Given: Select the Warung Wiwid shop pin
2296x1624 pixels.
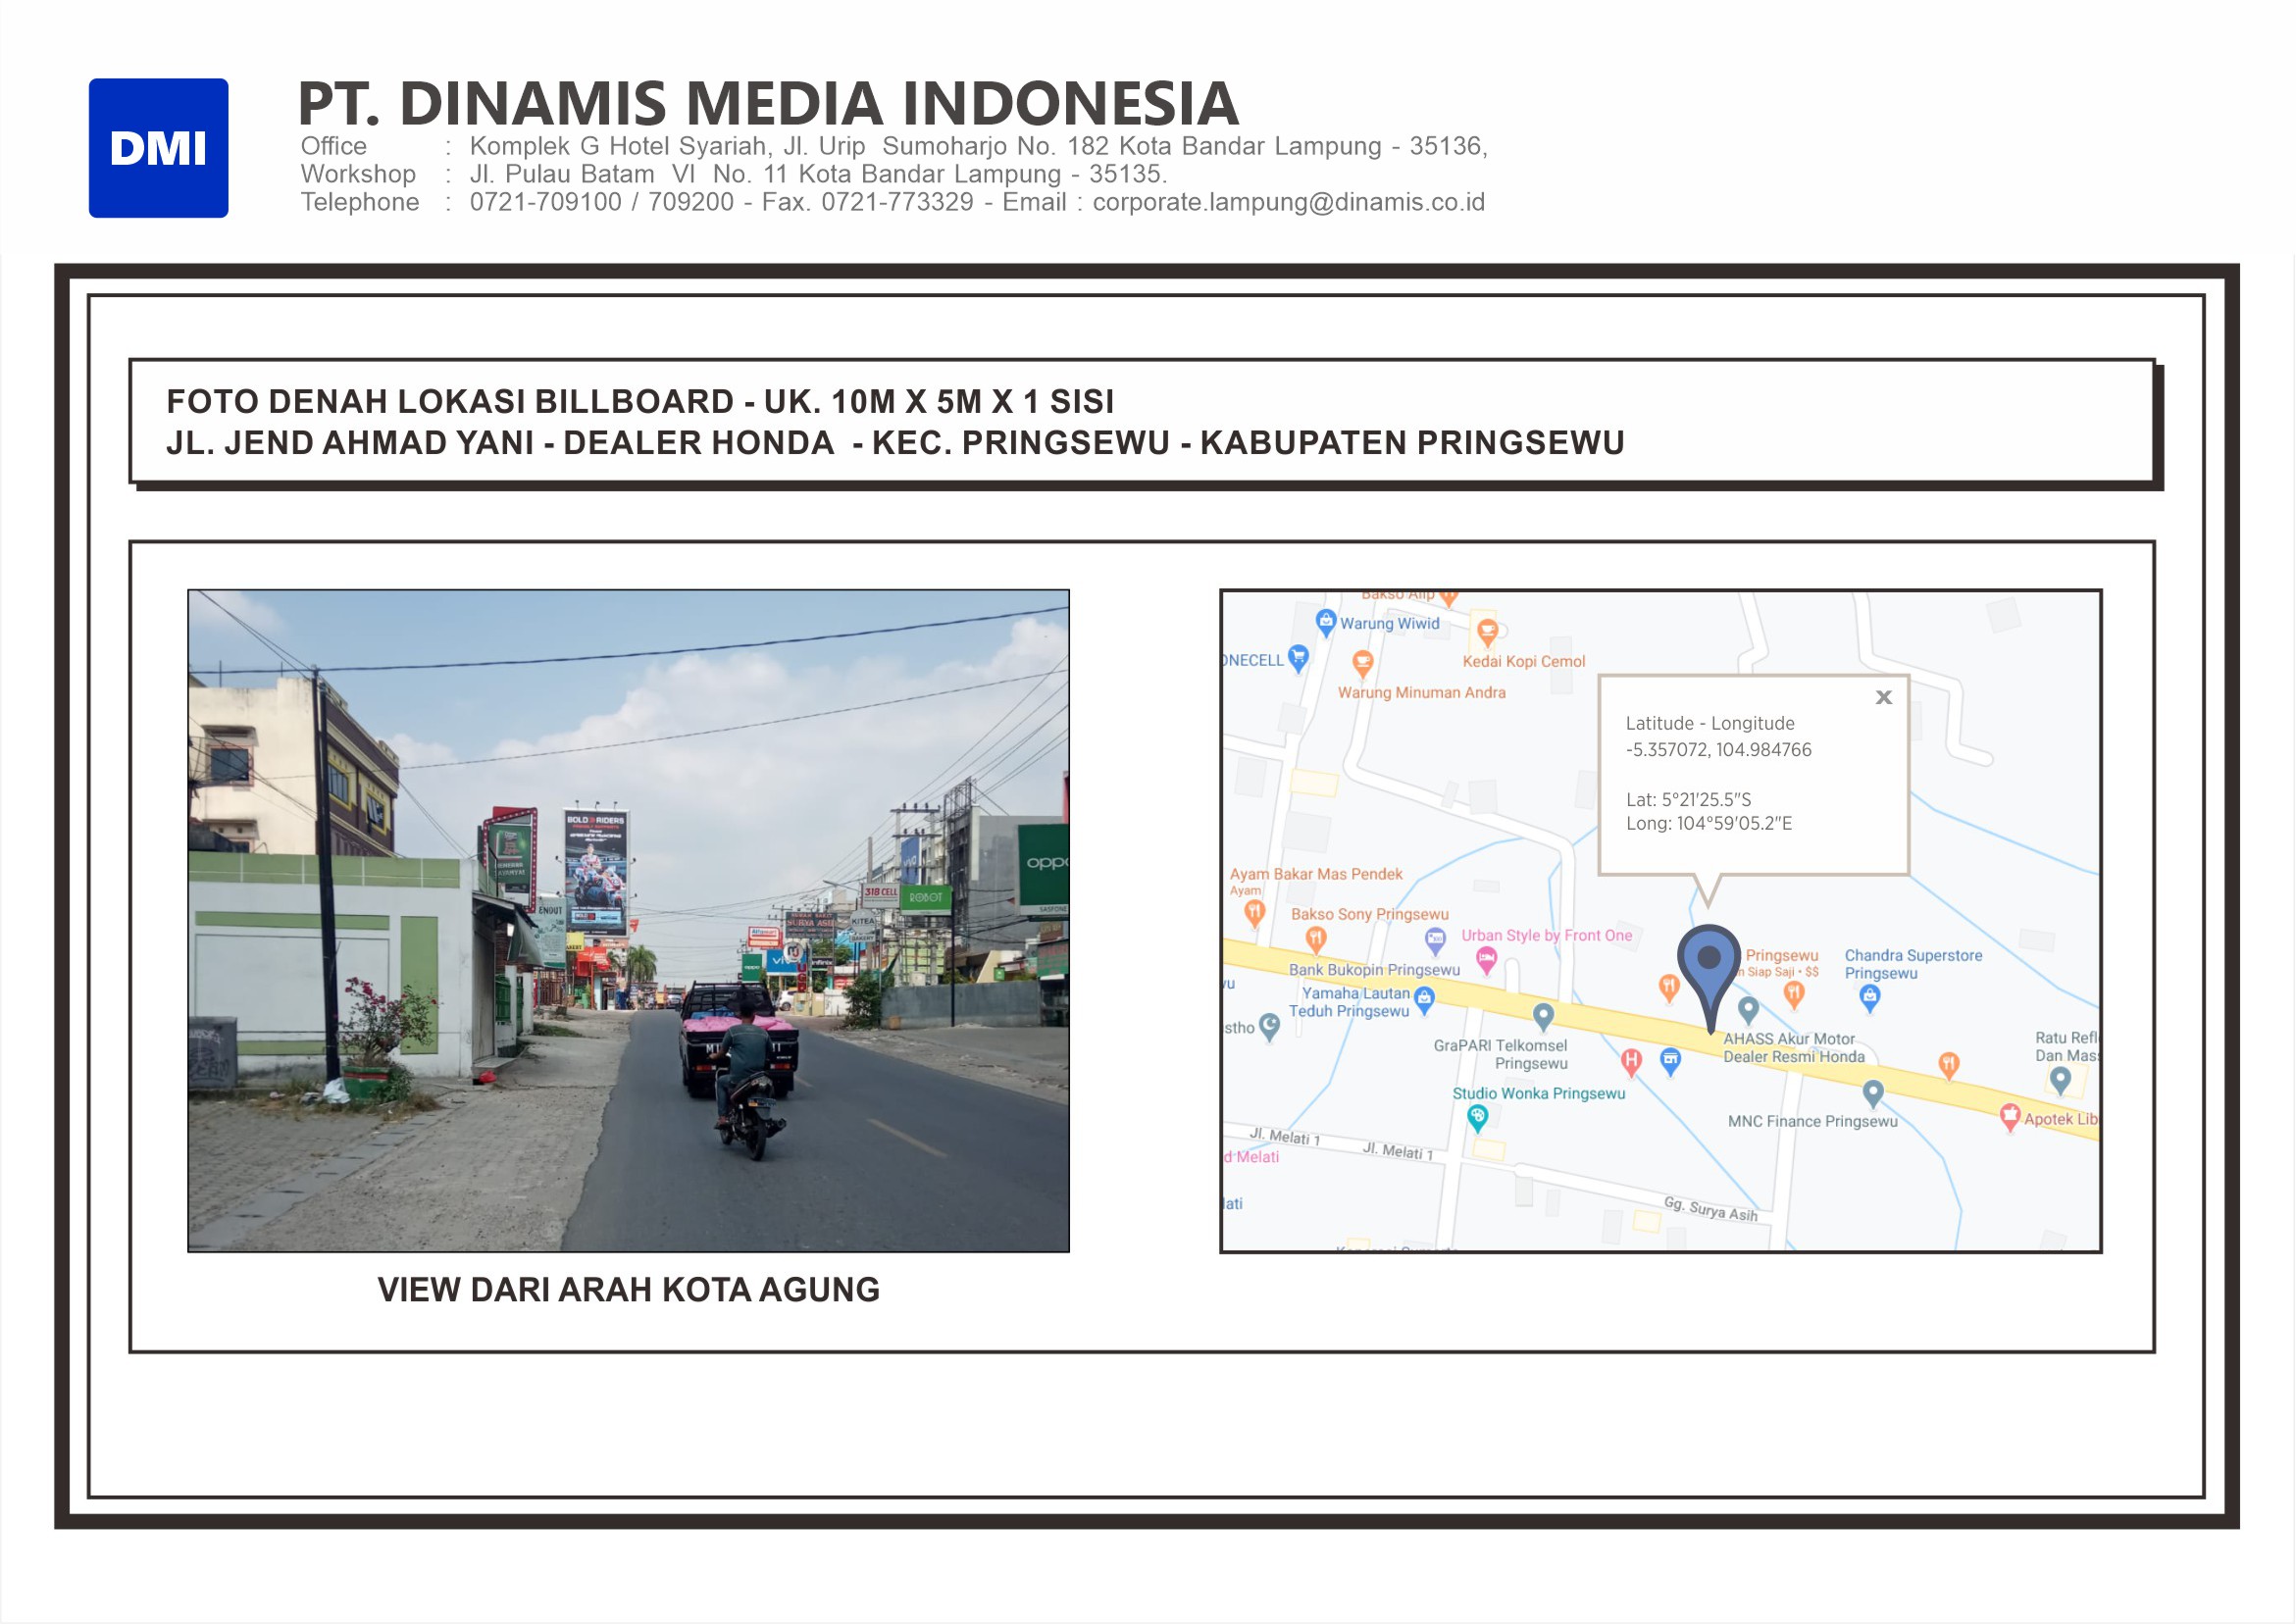Looking at the screenshot, I should pyautogui.click(x=1326, y=622).
